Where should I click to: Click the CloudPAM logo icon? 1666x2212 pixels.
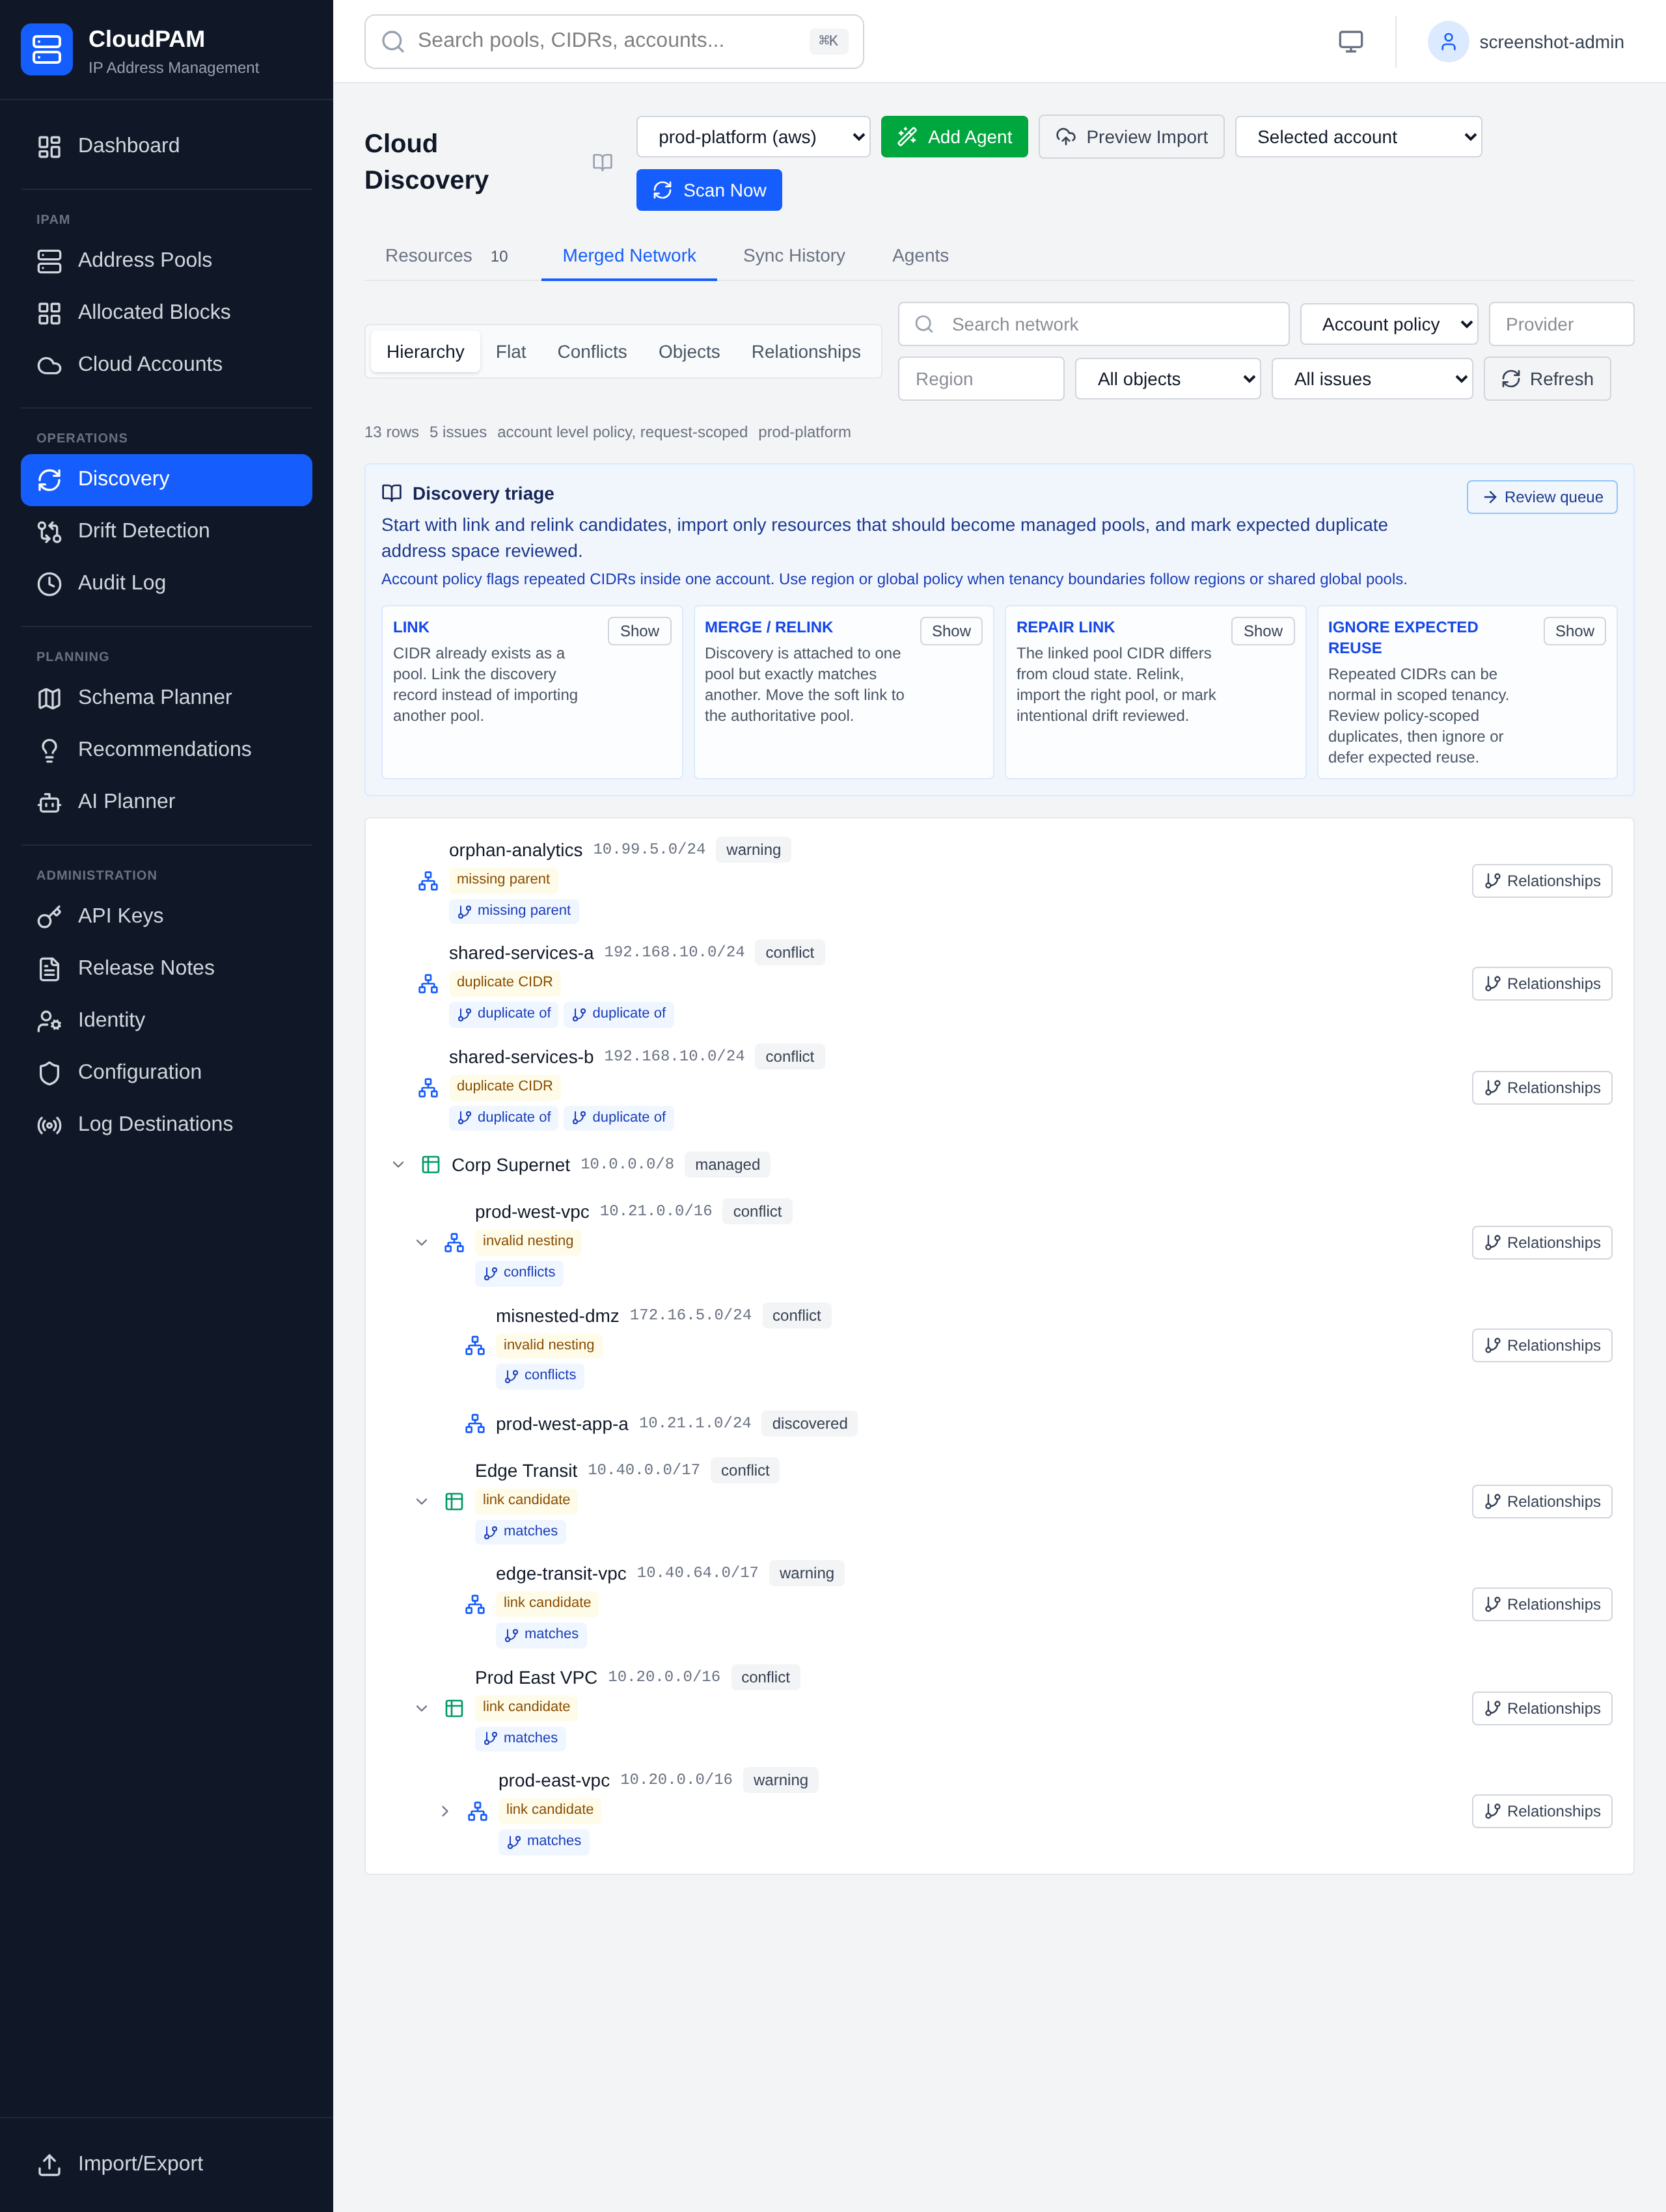[47, 49]
